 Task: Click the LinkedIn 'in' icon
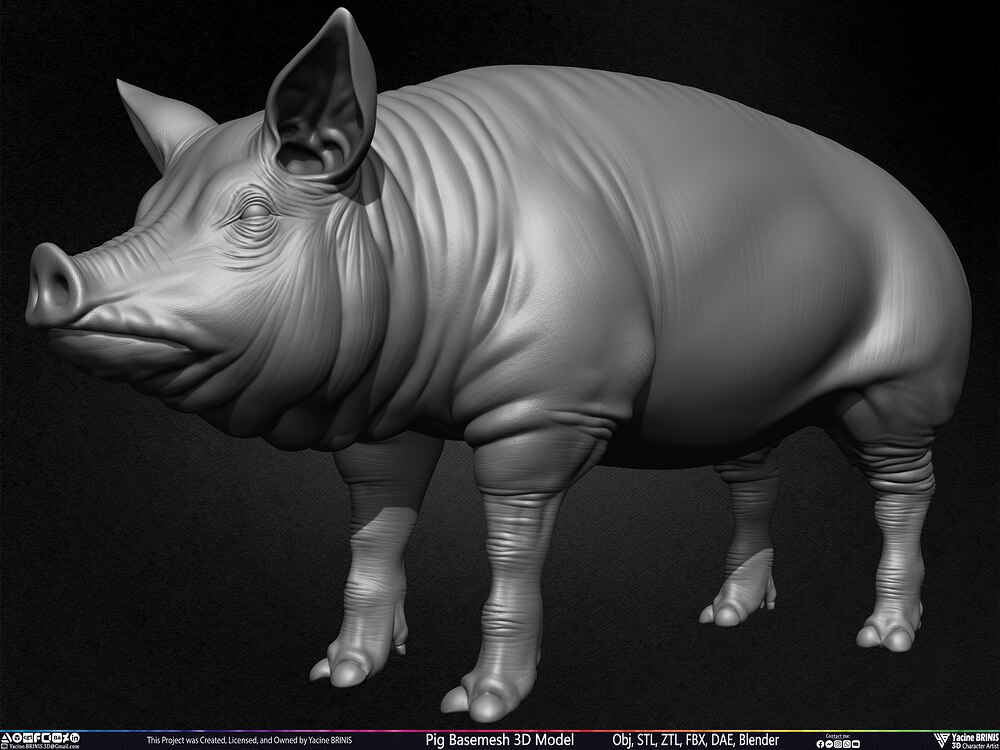[75, 738]
